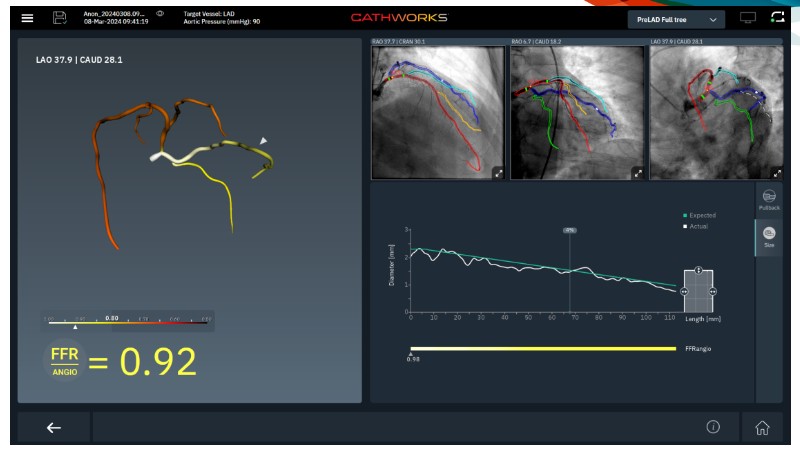Click the FFR color scale bar
800x450 pixels.
pos(127,321)
